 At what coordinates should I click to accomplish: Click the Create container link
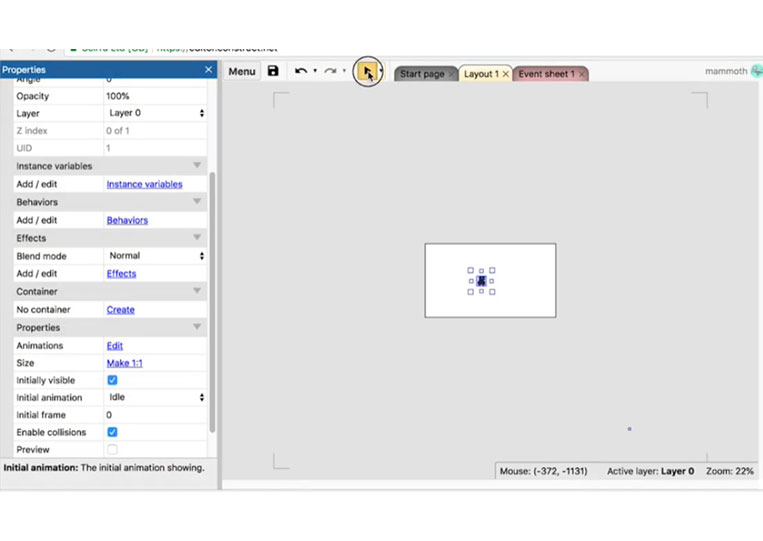120,310
